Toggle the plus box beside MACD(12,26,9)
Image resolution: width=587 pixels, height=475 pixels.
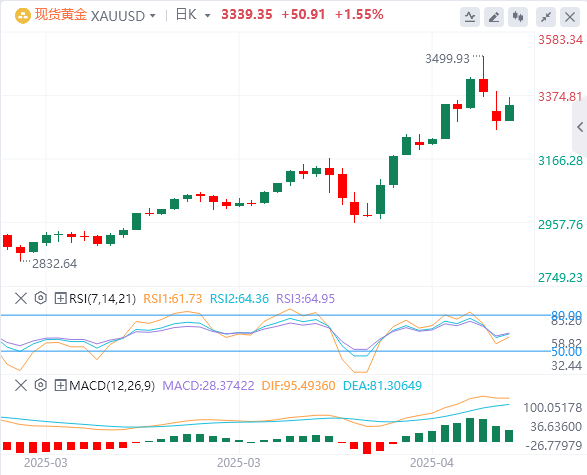click(x=60, y=386)
